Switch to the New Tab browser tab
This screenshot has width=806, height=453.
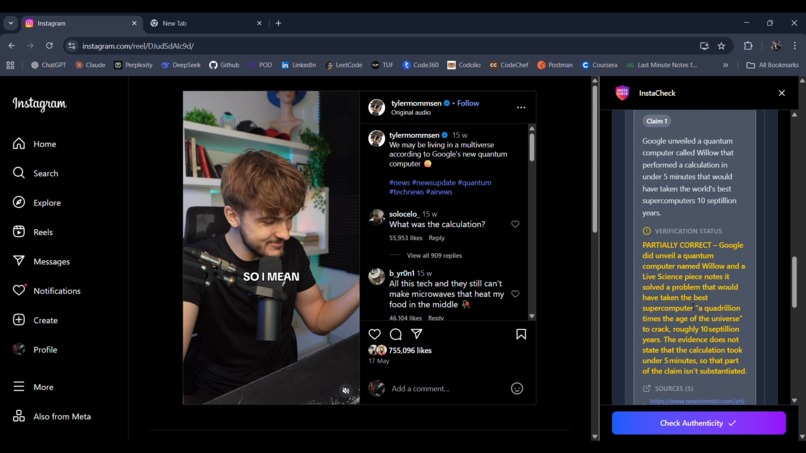pos(206,23)
